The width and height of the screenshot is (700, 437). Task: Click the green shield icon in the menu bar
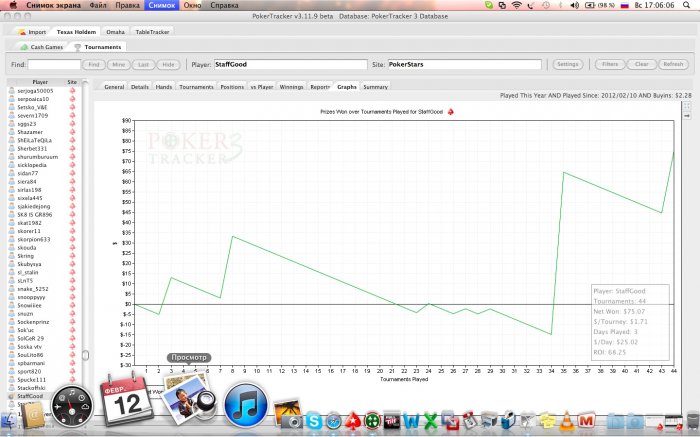[489, 5]
